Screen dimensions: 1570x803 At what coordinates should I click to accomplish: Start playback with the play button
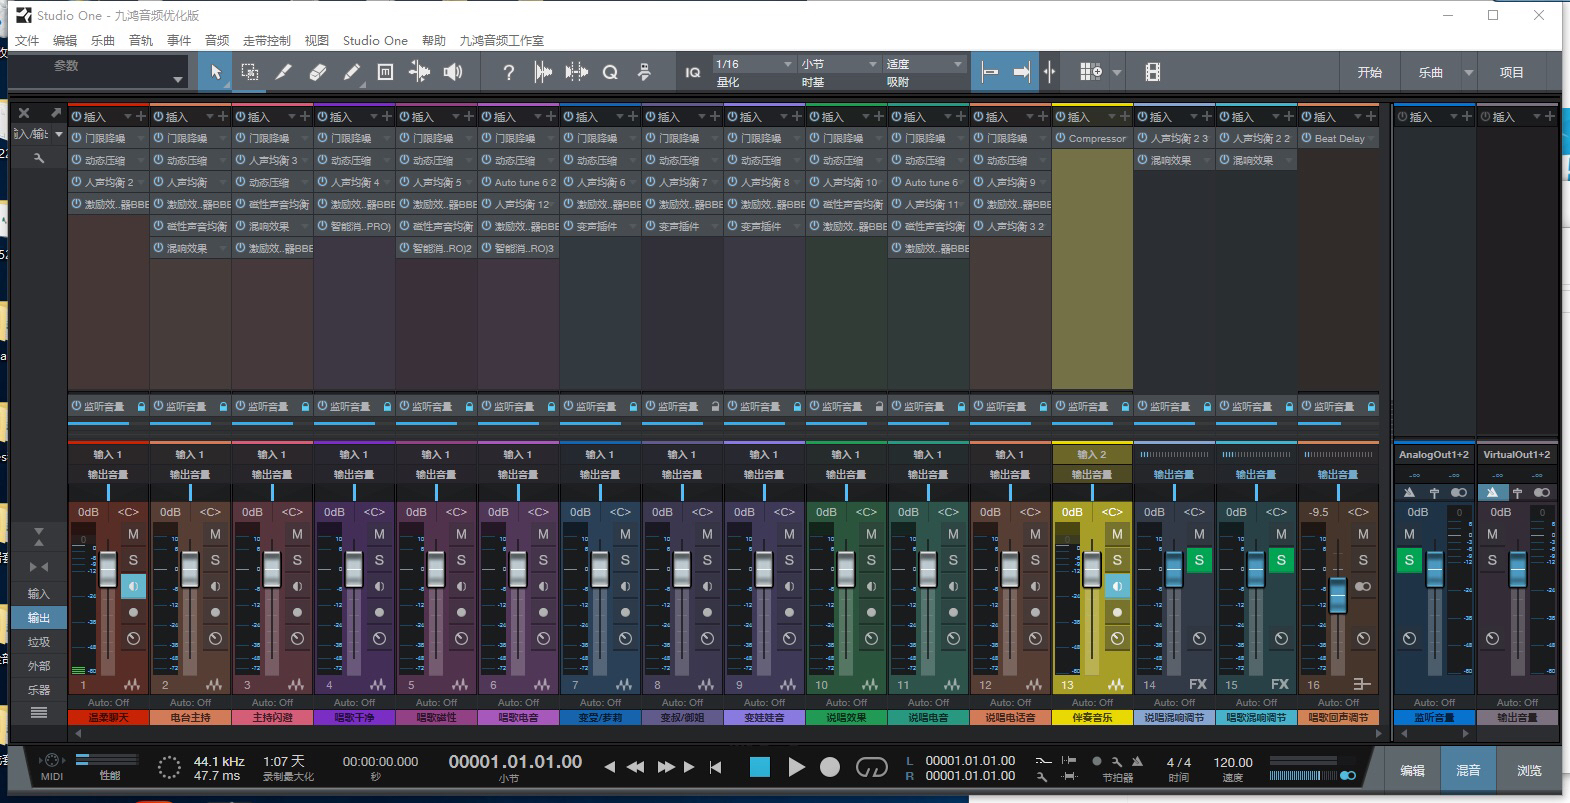[x=796, y=767]
